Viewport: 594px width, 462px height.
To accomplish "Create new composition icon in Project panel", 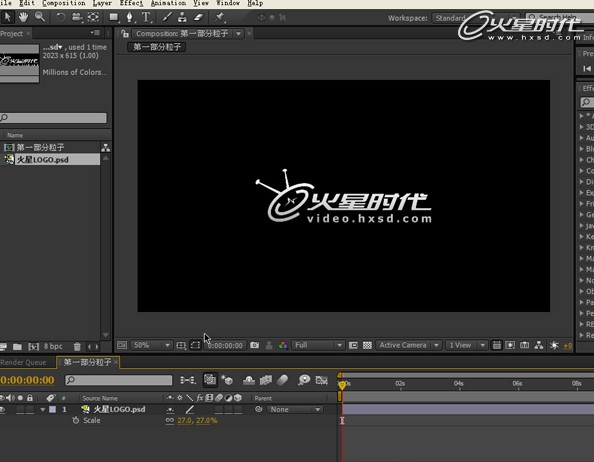I will 34,346.
